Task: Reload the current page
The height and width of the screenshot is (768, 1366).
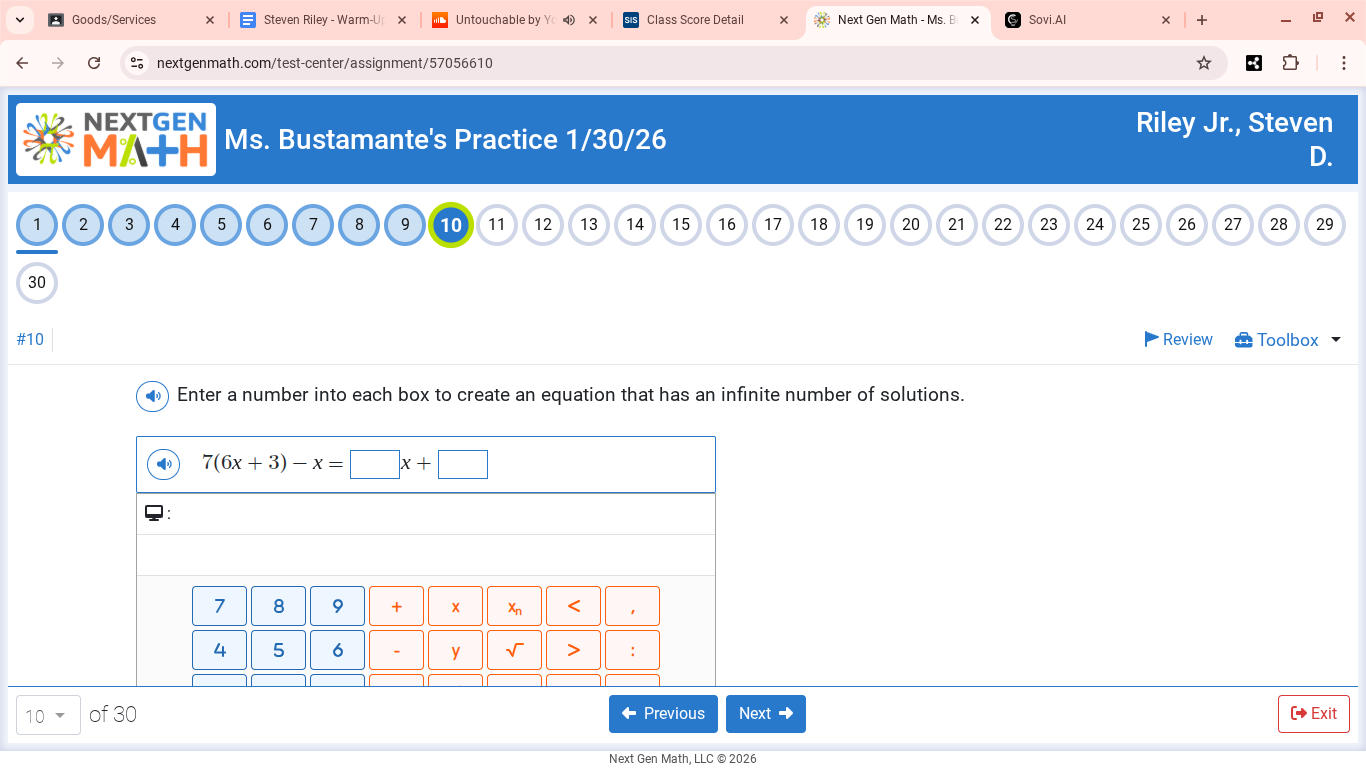Action: tap(94, 62)
